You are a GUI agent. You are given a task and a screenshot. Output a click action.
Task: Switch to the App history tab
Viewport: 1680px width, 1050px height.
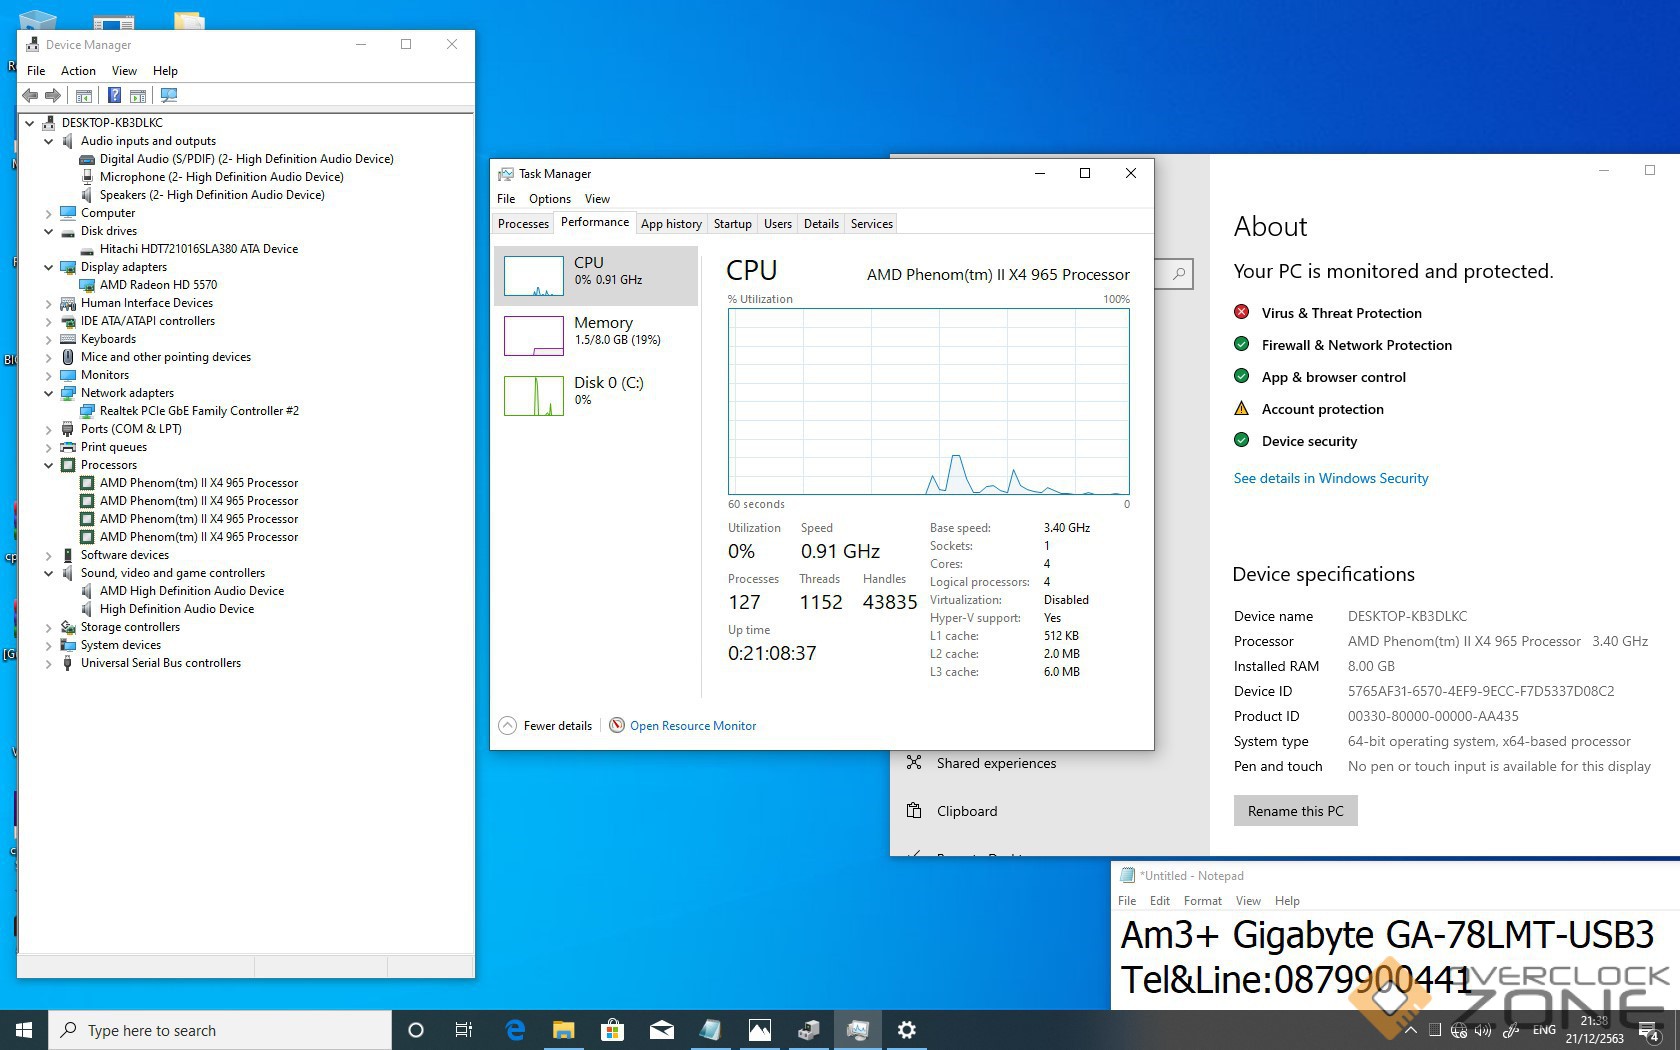click(x=671, y=224)
